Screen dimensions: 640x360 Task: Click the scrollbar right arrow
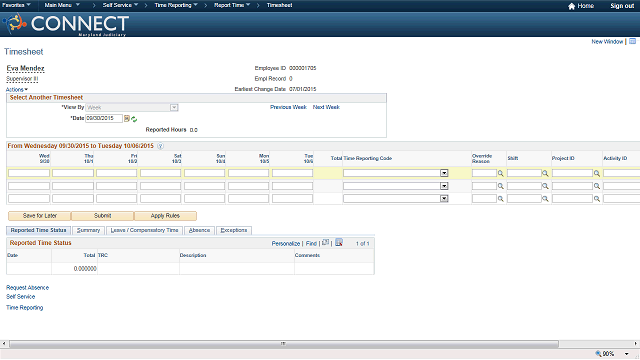tap(636, 344)
